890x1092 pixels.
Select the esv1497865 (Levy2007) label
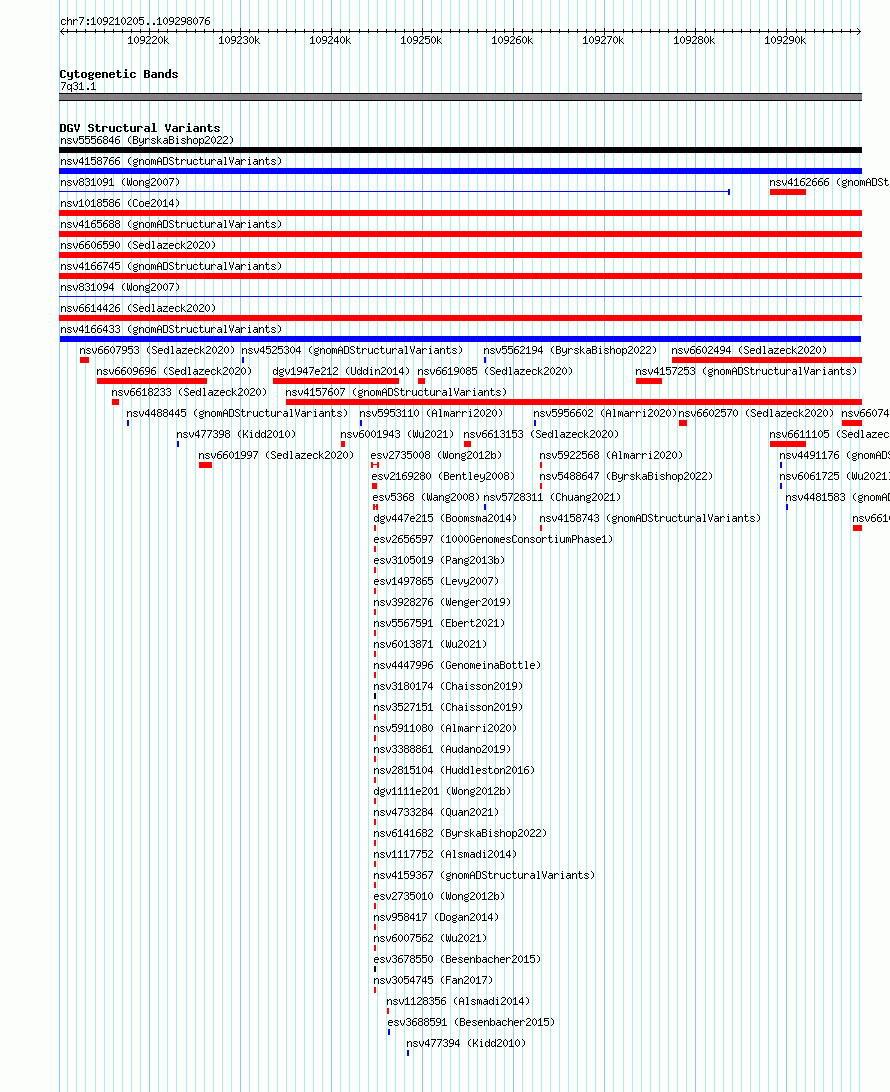tap(437, 581)
